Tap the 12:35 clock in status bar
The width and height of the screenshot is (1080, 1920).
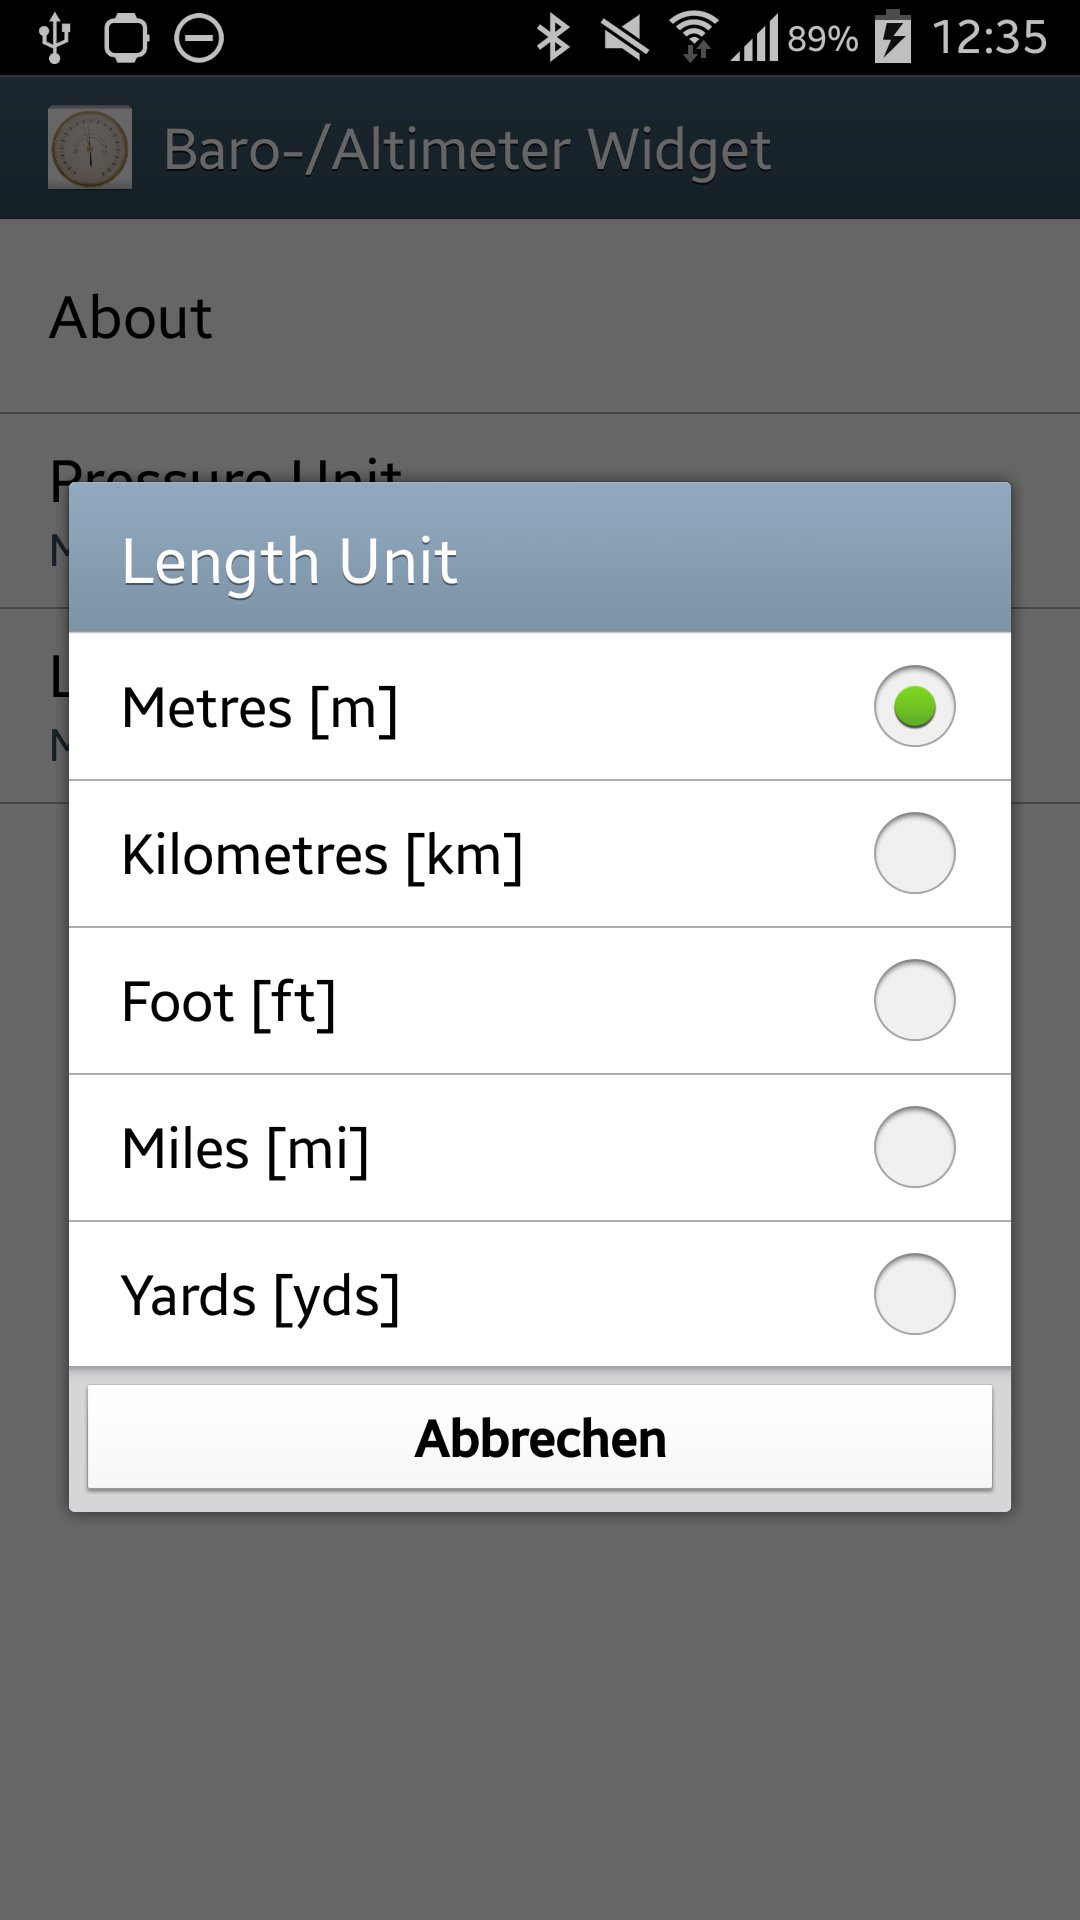989,38
